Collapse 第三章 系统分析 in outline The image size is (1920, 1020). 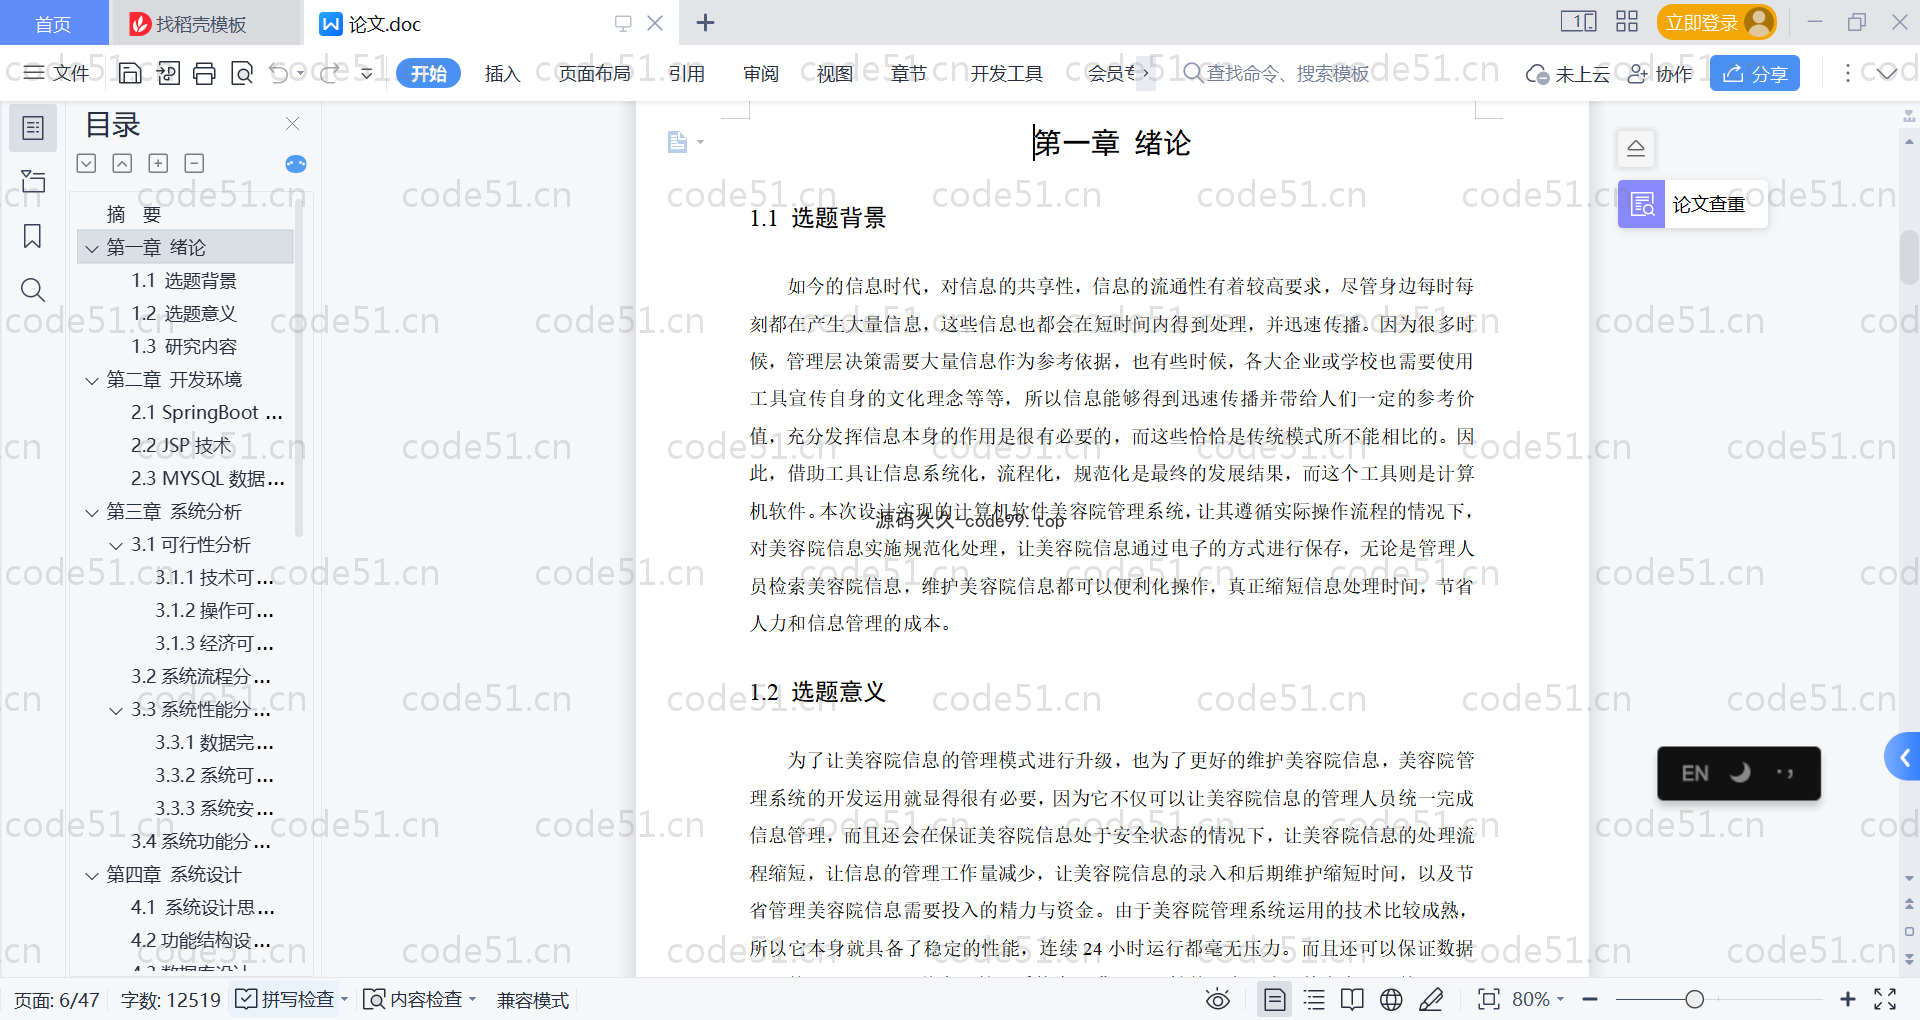pyautogui.click(x=92, y=512)
